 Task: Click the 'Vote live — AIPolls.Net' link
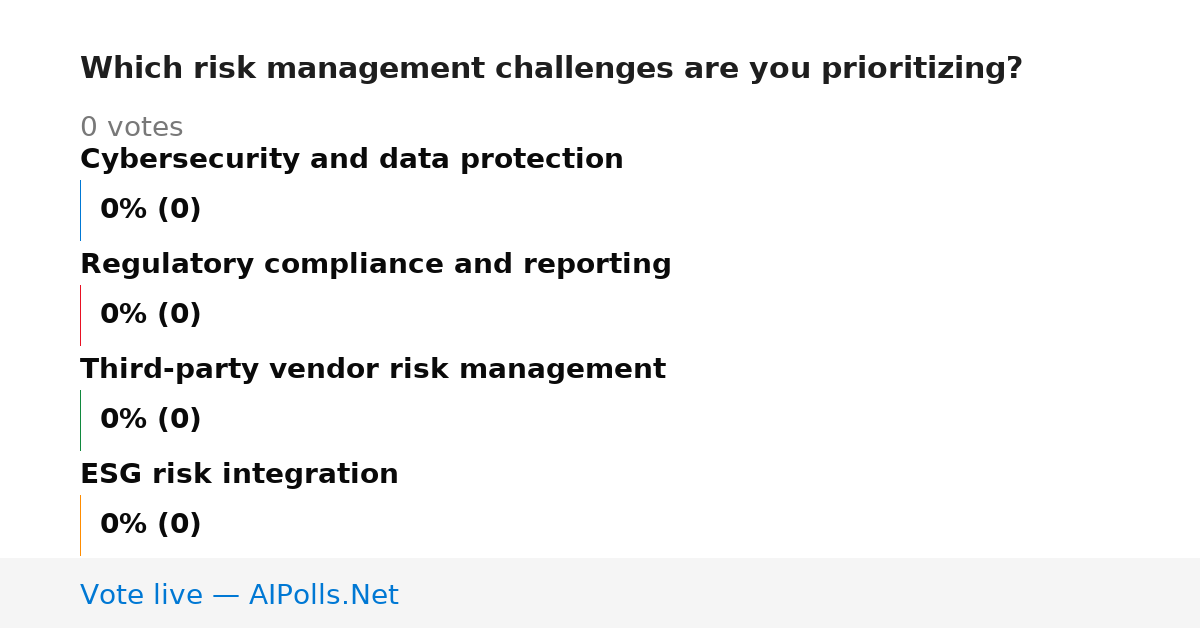point(239,595)
